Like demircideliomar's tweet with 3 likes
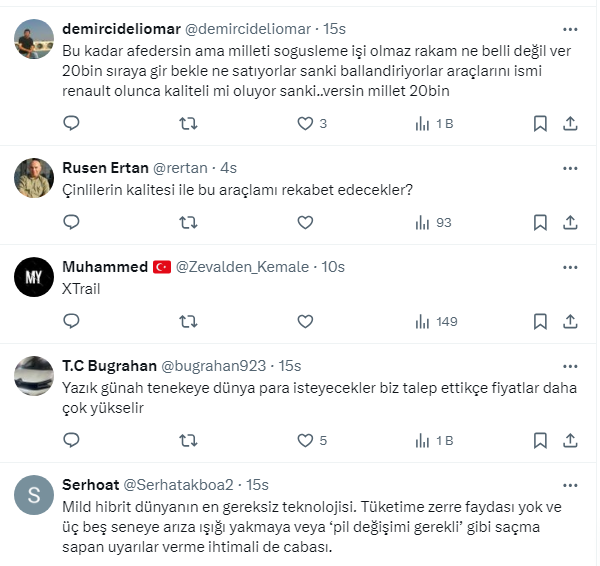Viewport: 600px width, 566px height. click(306, 123)
